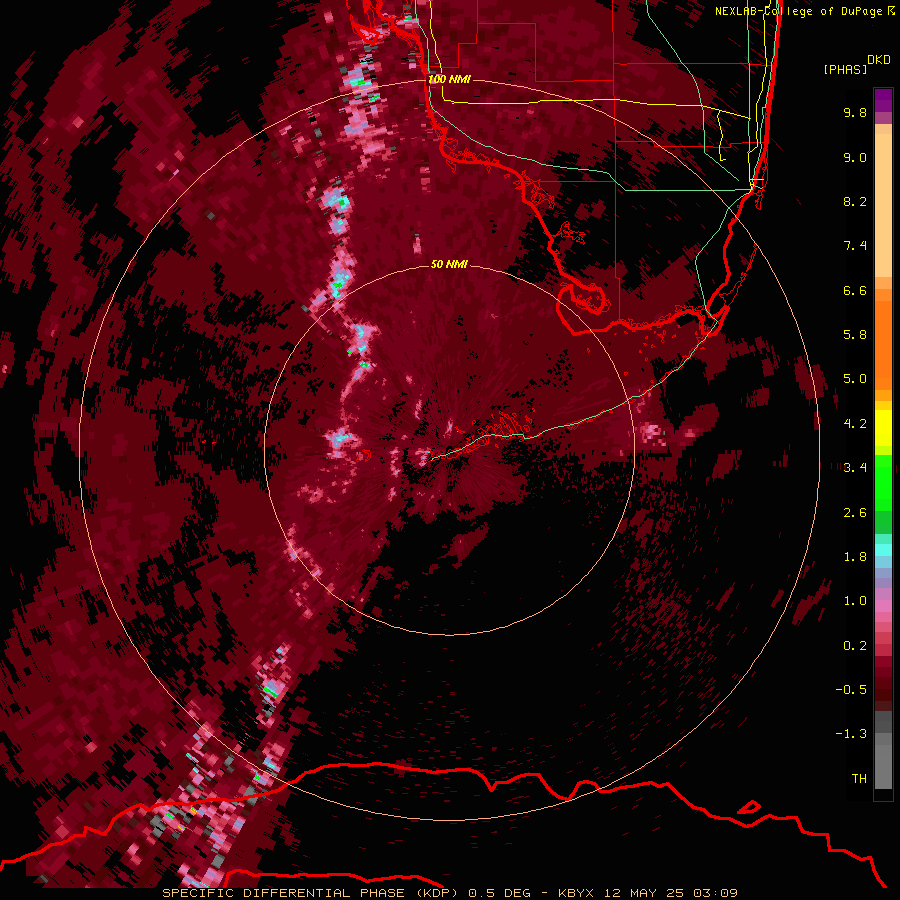
Task: Click the 0.2 color scale value
Action: pos(855,646)
